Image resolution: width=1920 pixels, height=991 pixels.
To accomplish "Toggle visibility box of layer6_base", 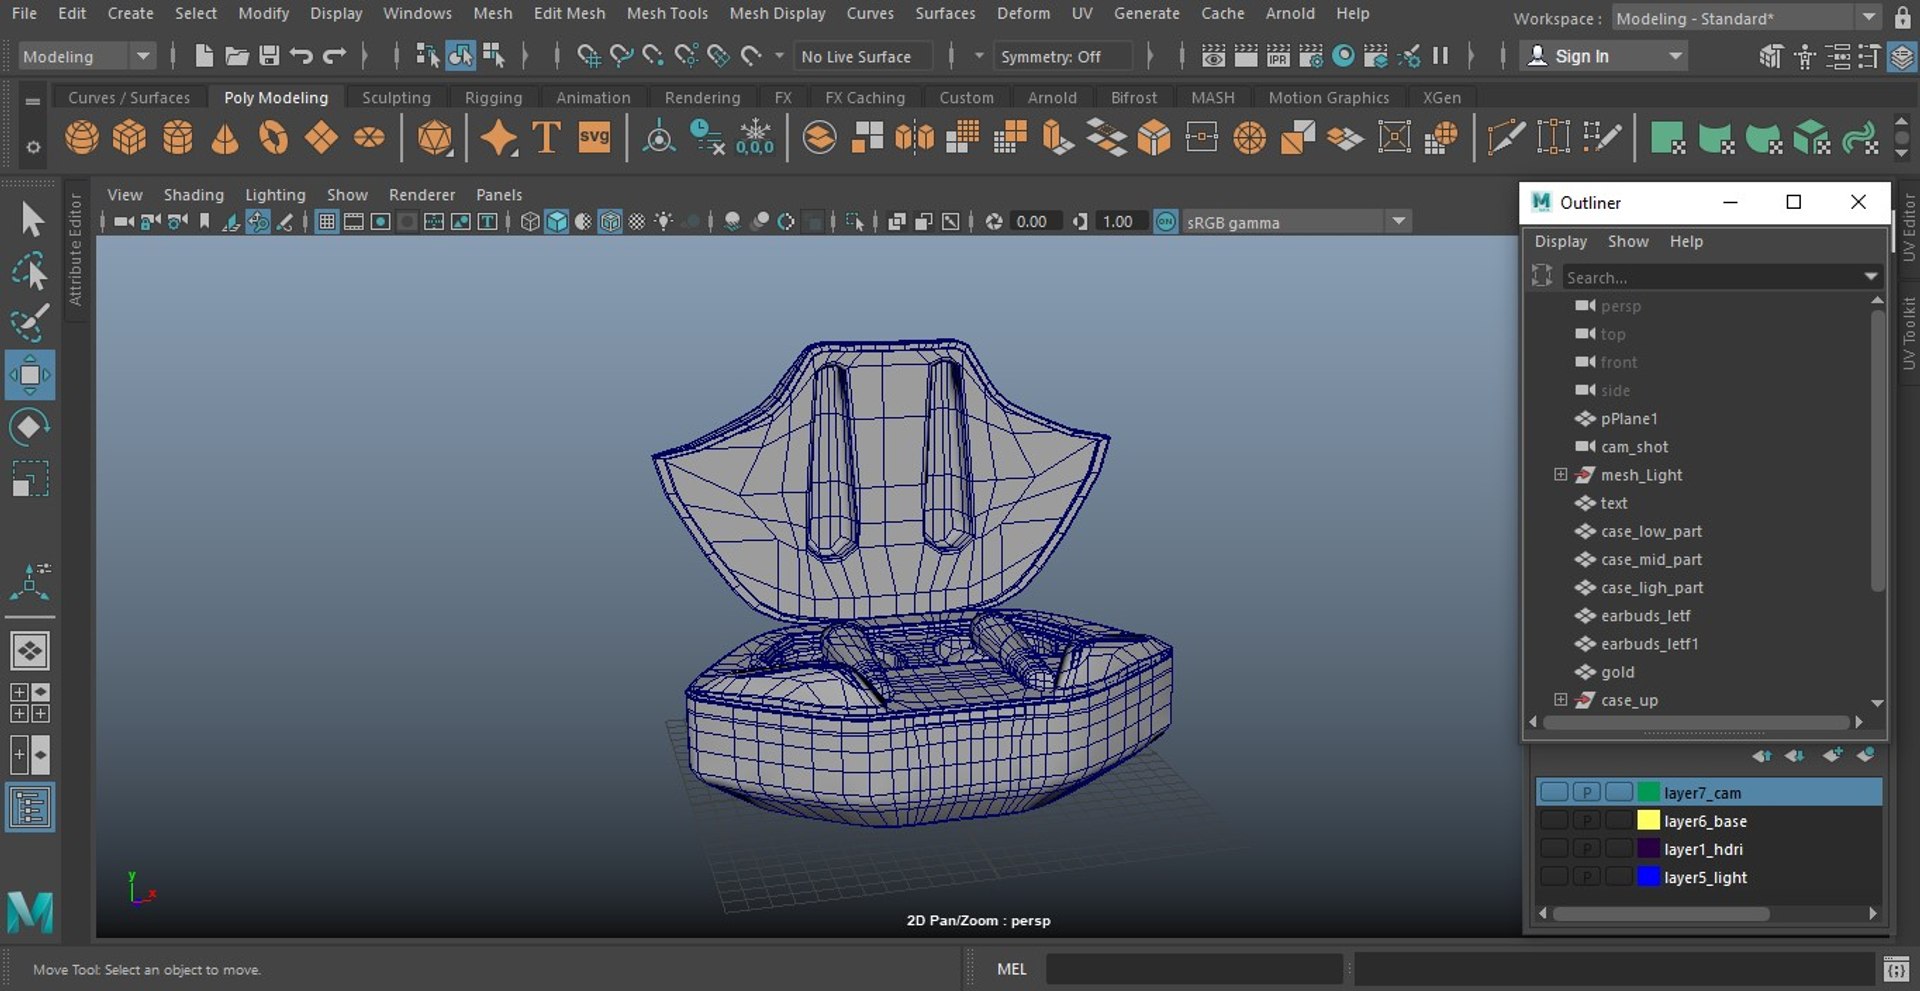I will pos(1553,820).
